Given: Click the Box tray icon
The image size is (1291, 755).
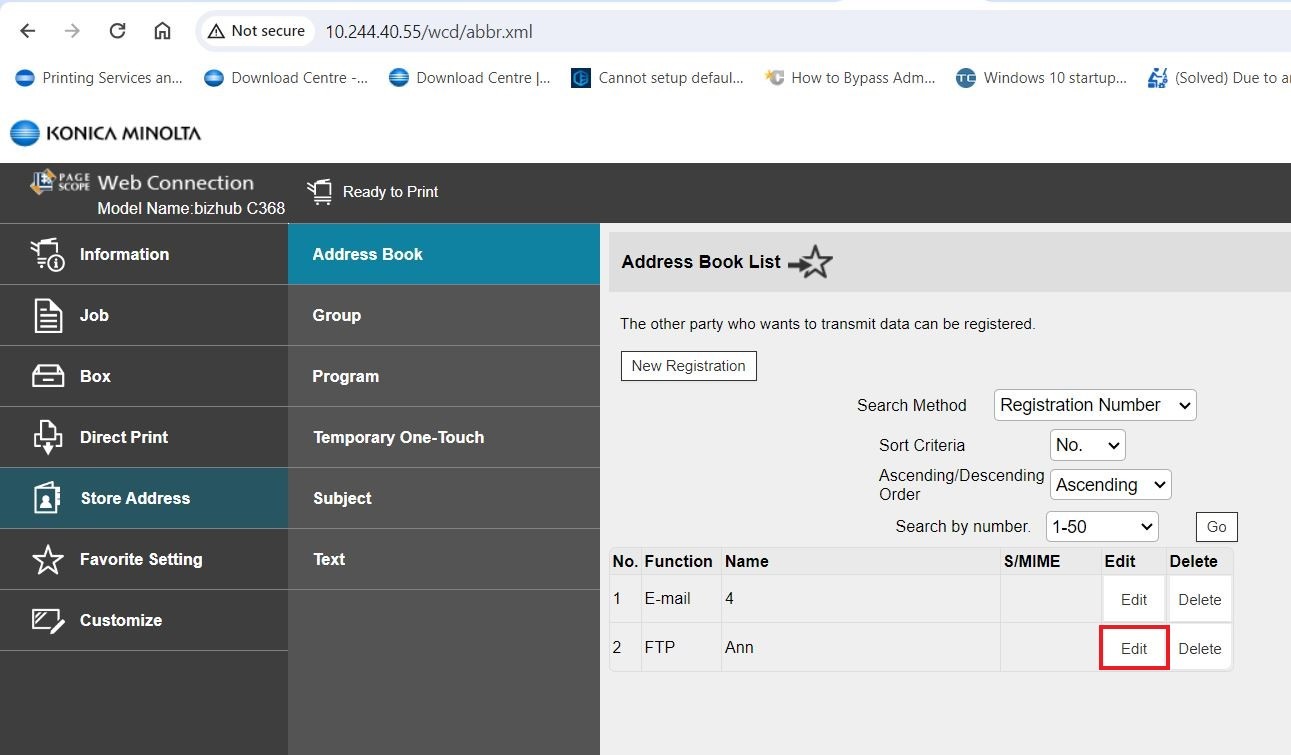Looking at the screenshot, I should (48, 376).
